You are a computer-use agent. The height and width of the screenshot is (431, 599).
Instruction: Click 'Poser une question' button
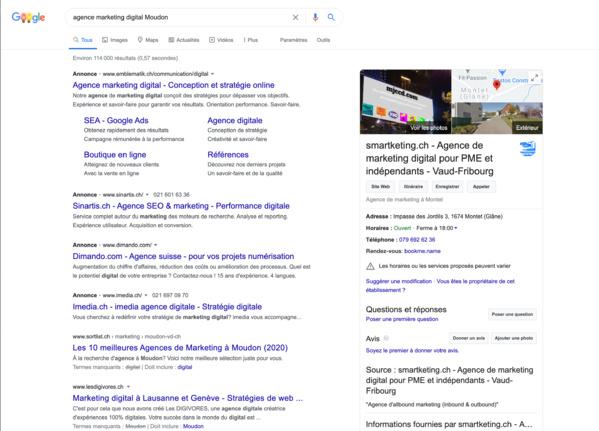[x=512, y=314]
